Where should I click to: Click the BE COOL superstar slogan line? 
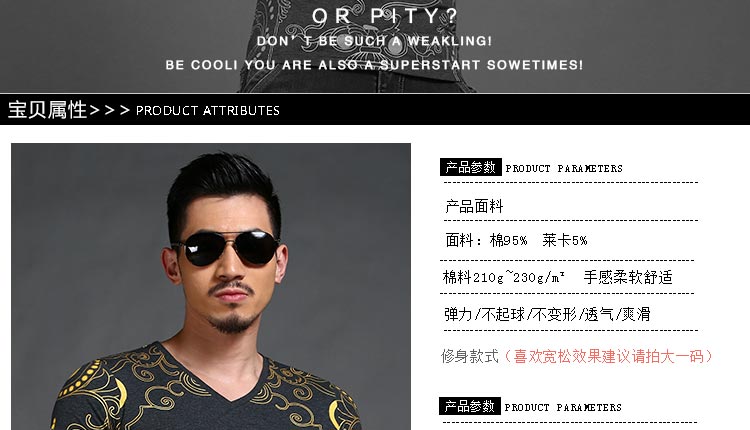(374, 65)
